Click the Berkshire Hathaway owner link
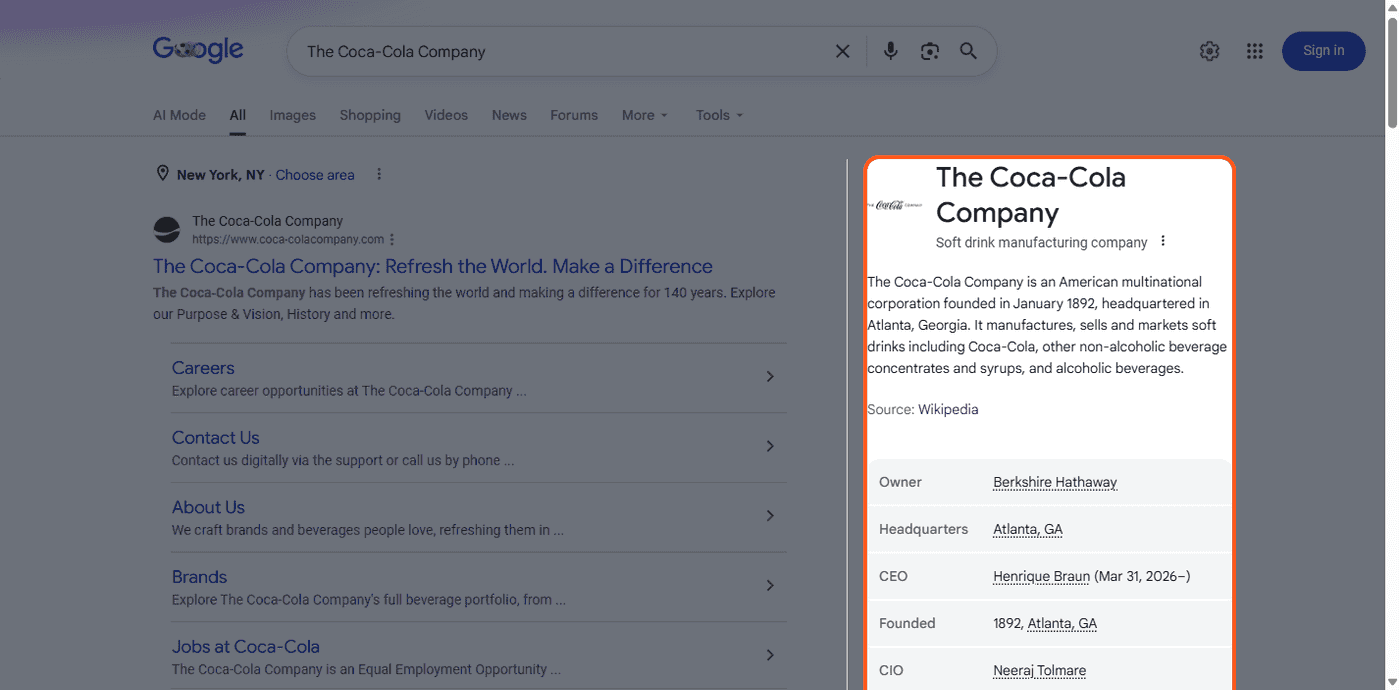This screenshot has height=690, width=1400. [1055, 482]
